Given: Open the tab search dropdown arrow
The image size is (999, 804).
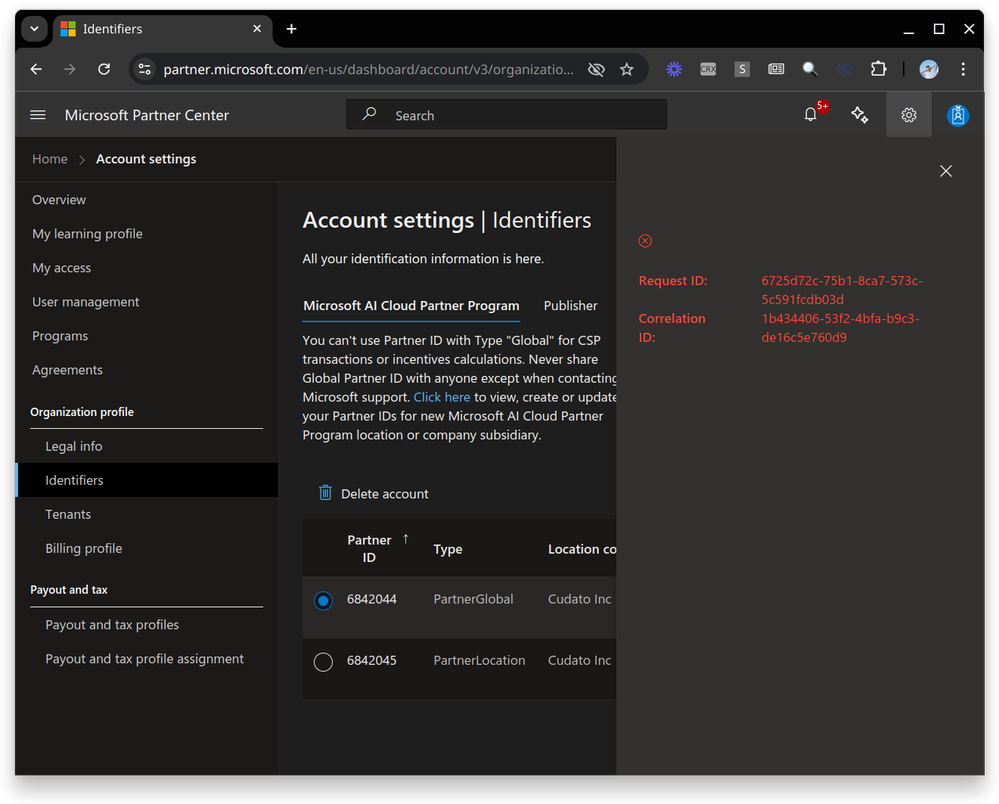Looking at the screenshot, I should [x=34, y=29].
